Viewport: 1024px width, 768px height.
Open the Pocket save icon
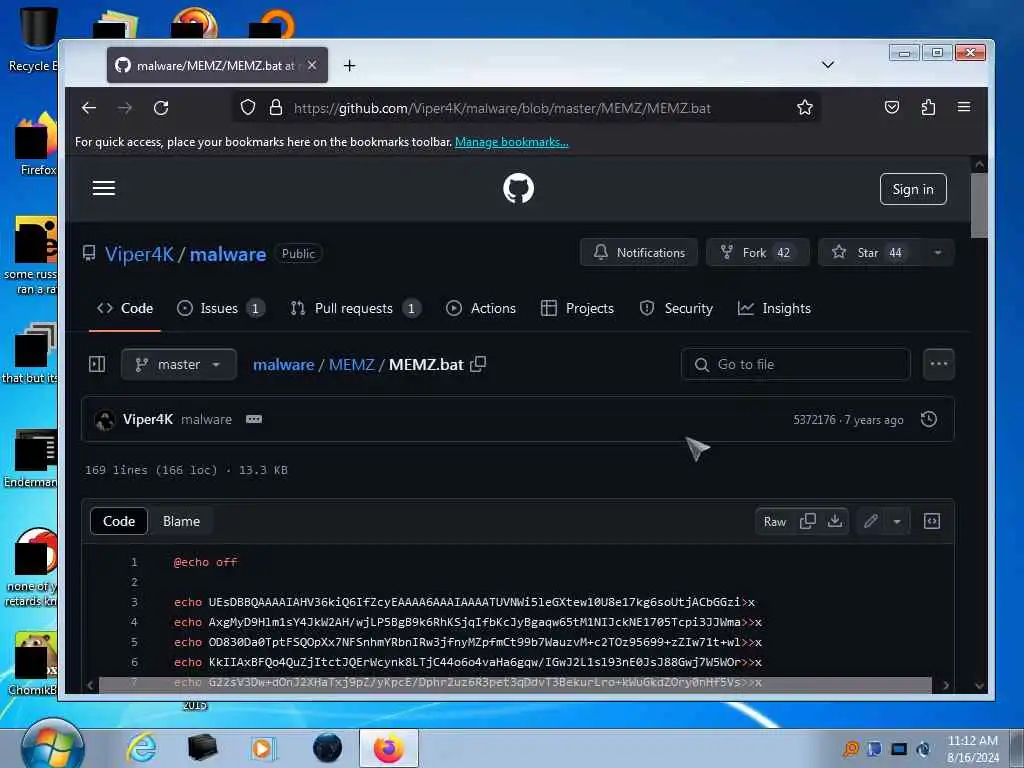pos(891,107)
